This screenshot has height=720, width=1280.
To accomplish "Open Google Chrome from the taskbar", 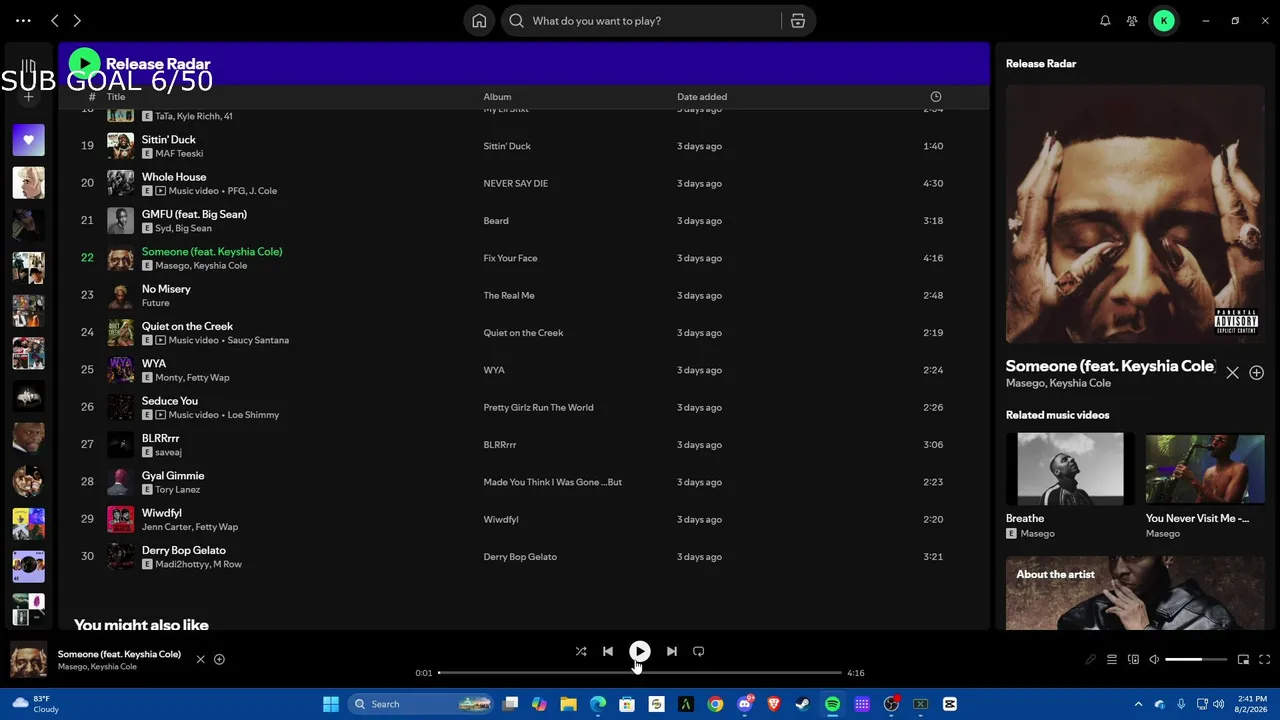I will click(x=715, y=704).
